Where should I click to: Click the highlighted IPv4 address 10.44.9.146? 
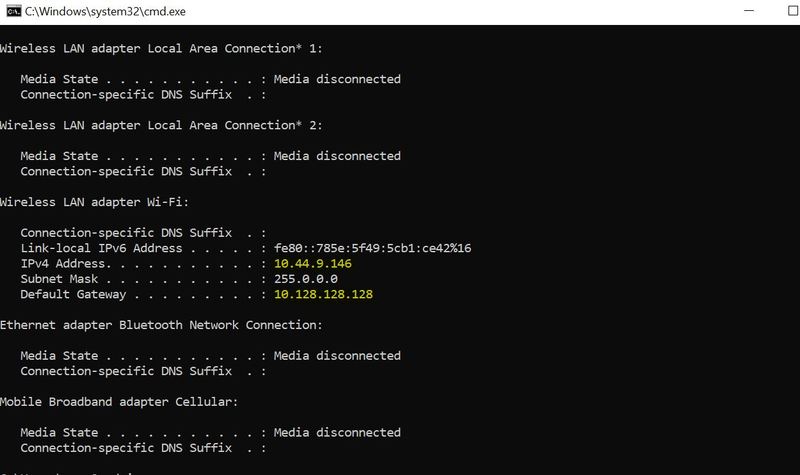[x=313, y=264]
